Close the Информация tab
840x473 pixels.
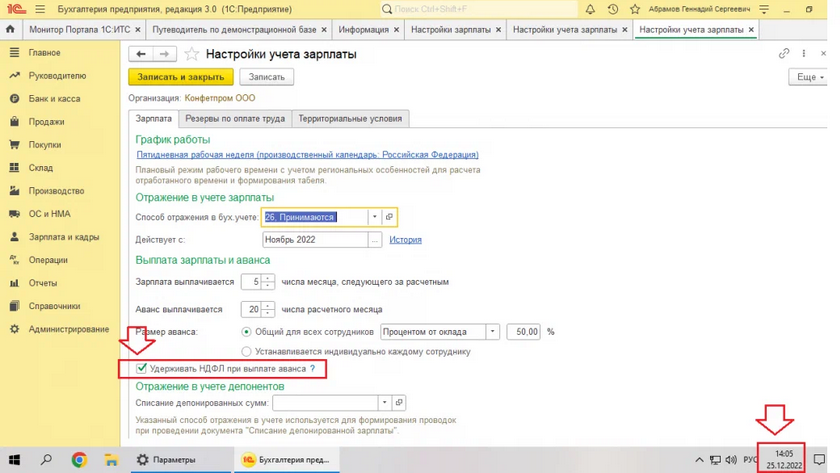tap(396, 30)
